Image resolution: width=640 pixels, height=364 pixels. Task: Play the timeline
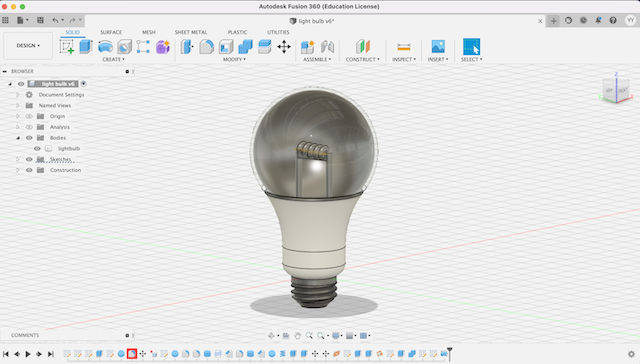coord(28,354)
